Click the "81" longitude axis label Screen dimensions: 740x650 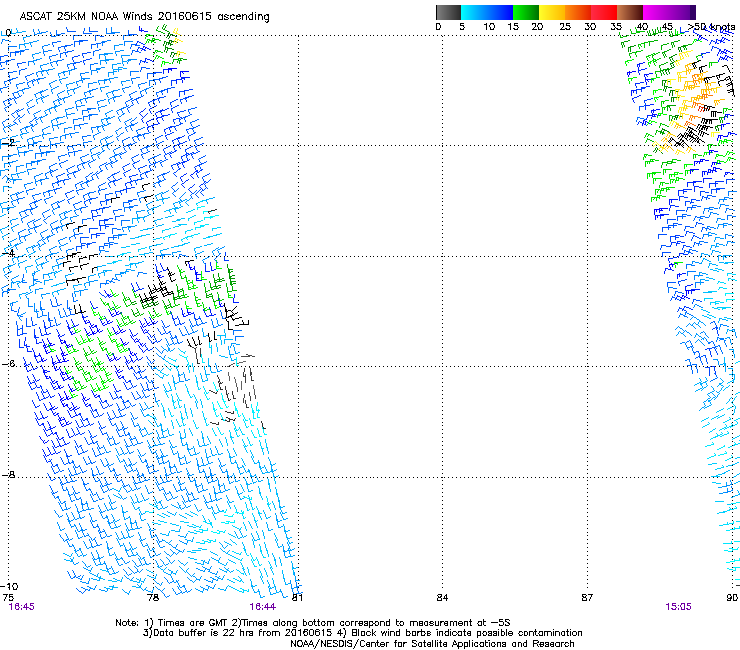click(297, 598)
